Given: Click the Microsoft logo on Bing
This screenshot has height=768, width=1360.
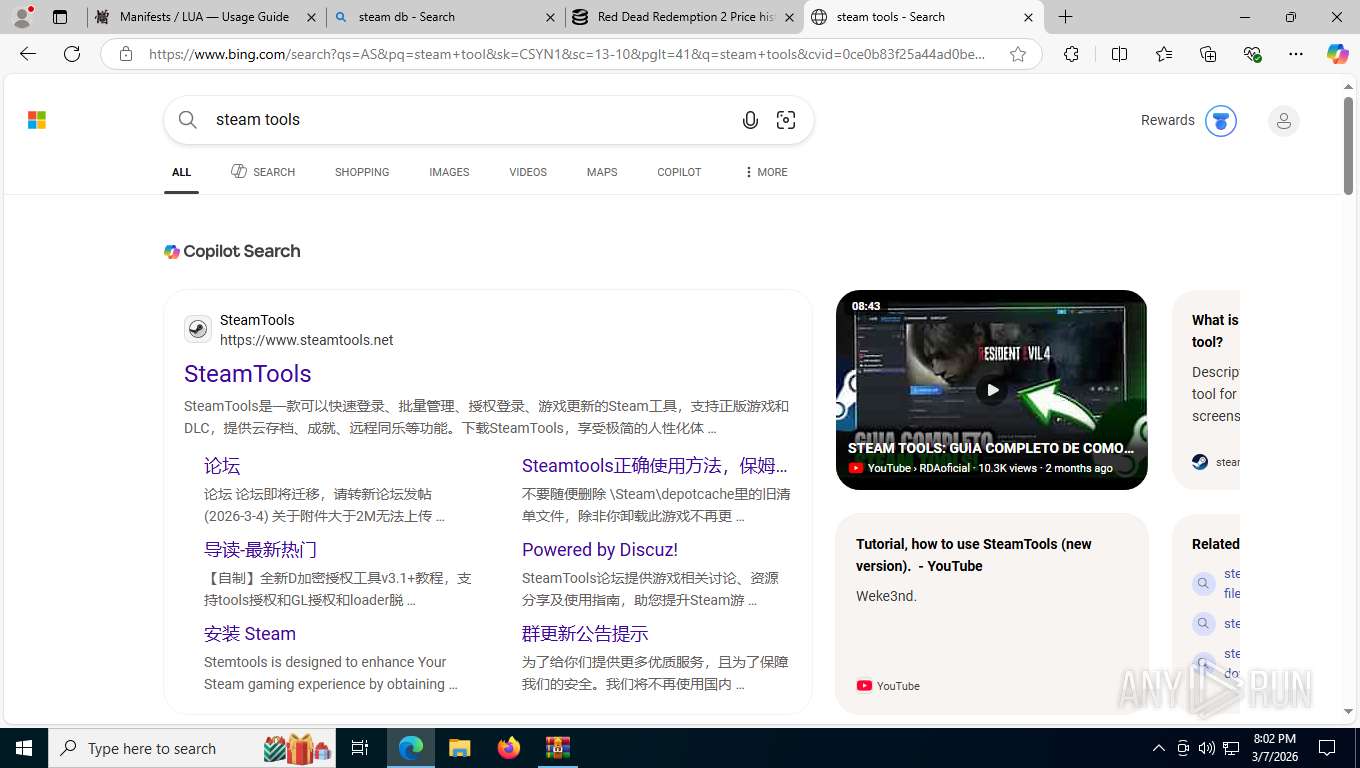Looking at the screenshot, I should (x=37, y=120).
